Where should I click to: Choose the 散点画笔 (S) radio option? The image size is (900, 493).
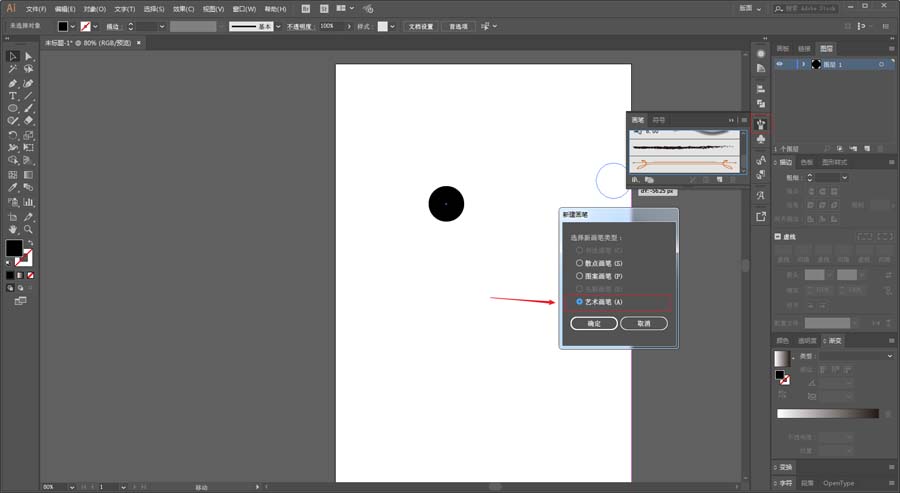point(599,263)
